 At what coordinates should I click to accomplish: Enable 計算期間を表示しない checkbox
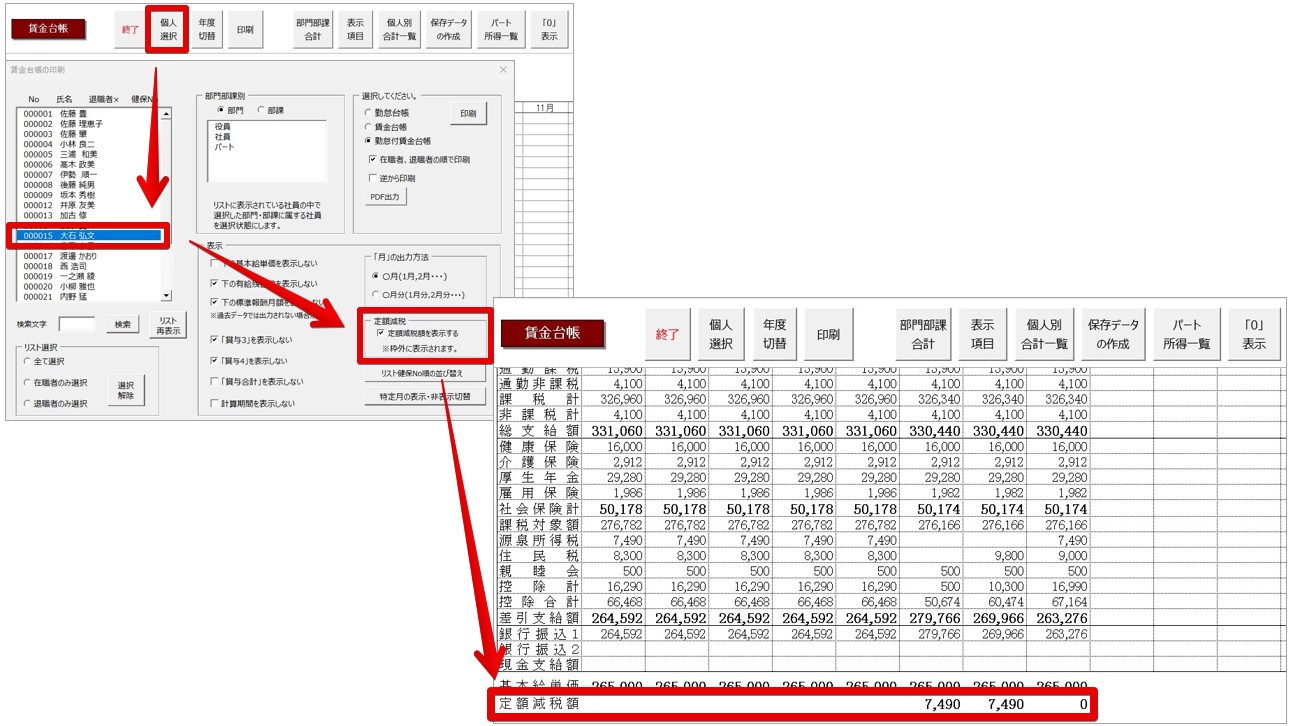(214, 404)
